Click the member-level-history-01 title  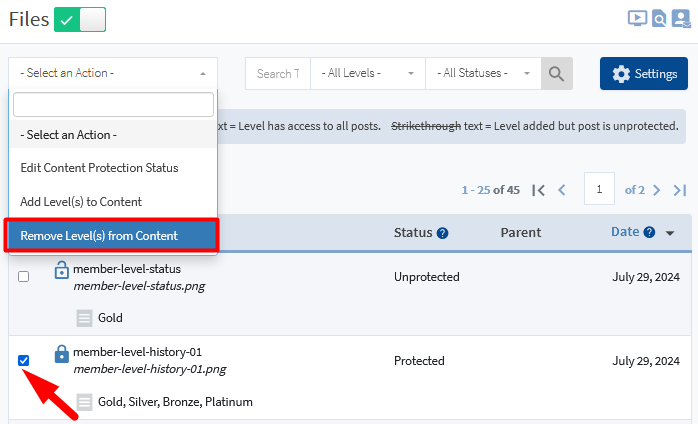[138, 352]
